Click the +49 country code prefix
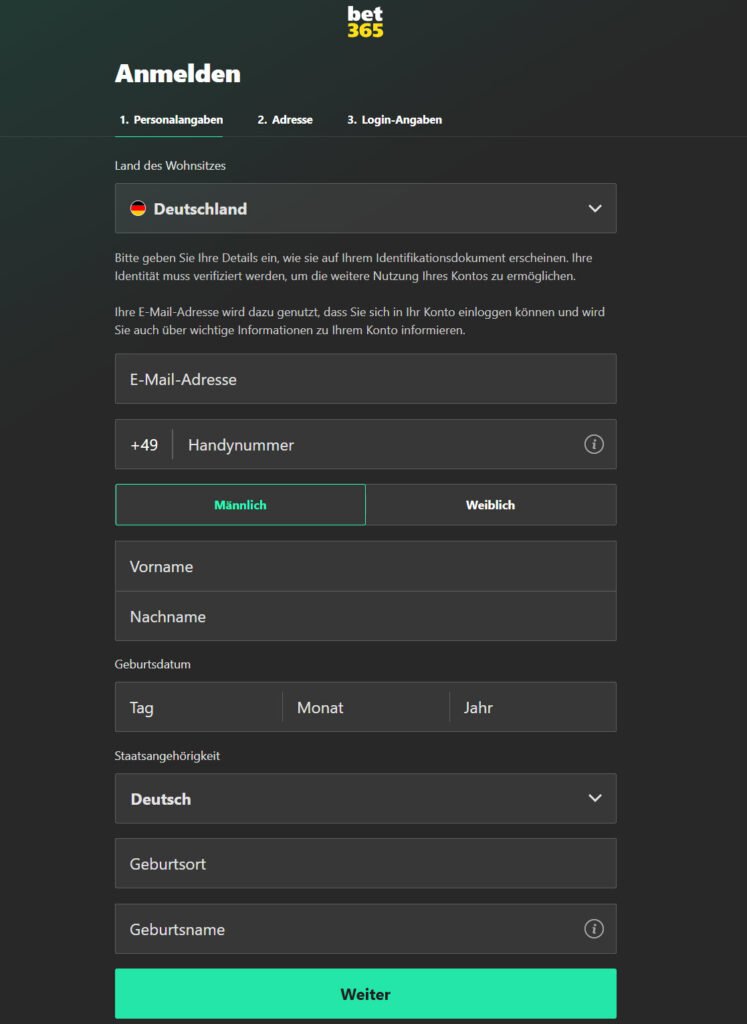This screenshot has width=747, height=1024. [x=144, y=445]
